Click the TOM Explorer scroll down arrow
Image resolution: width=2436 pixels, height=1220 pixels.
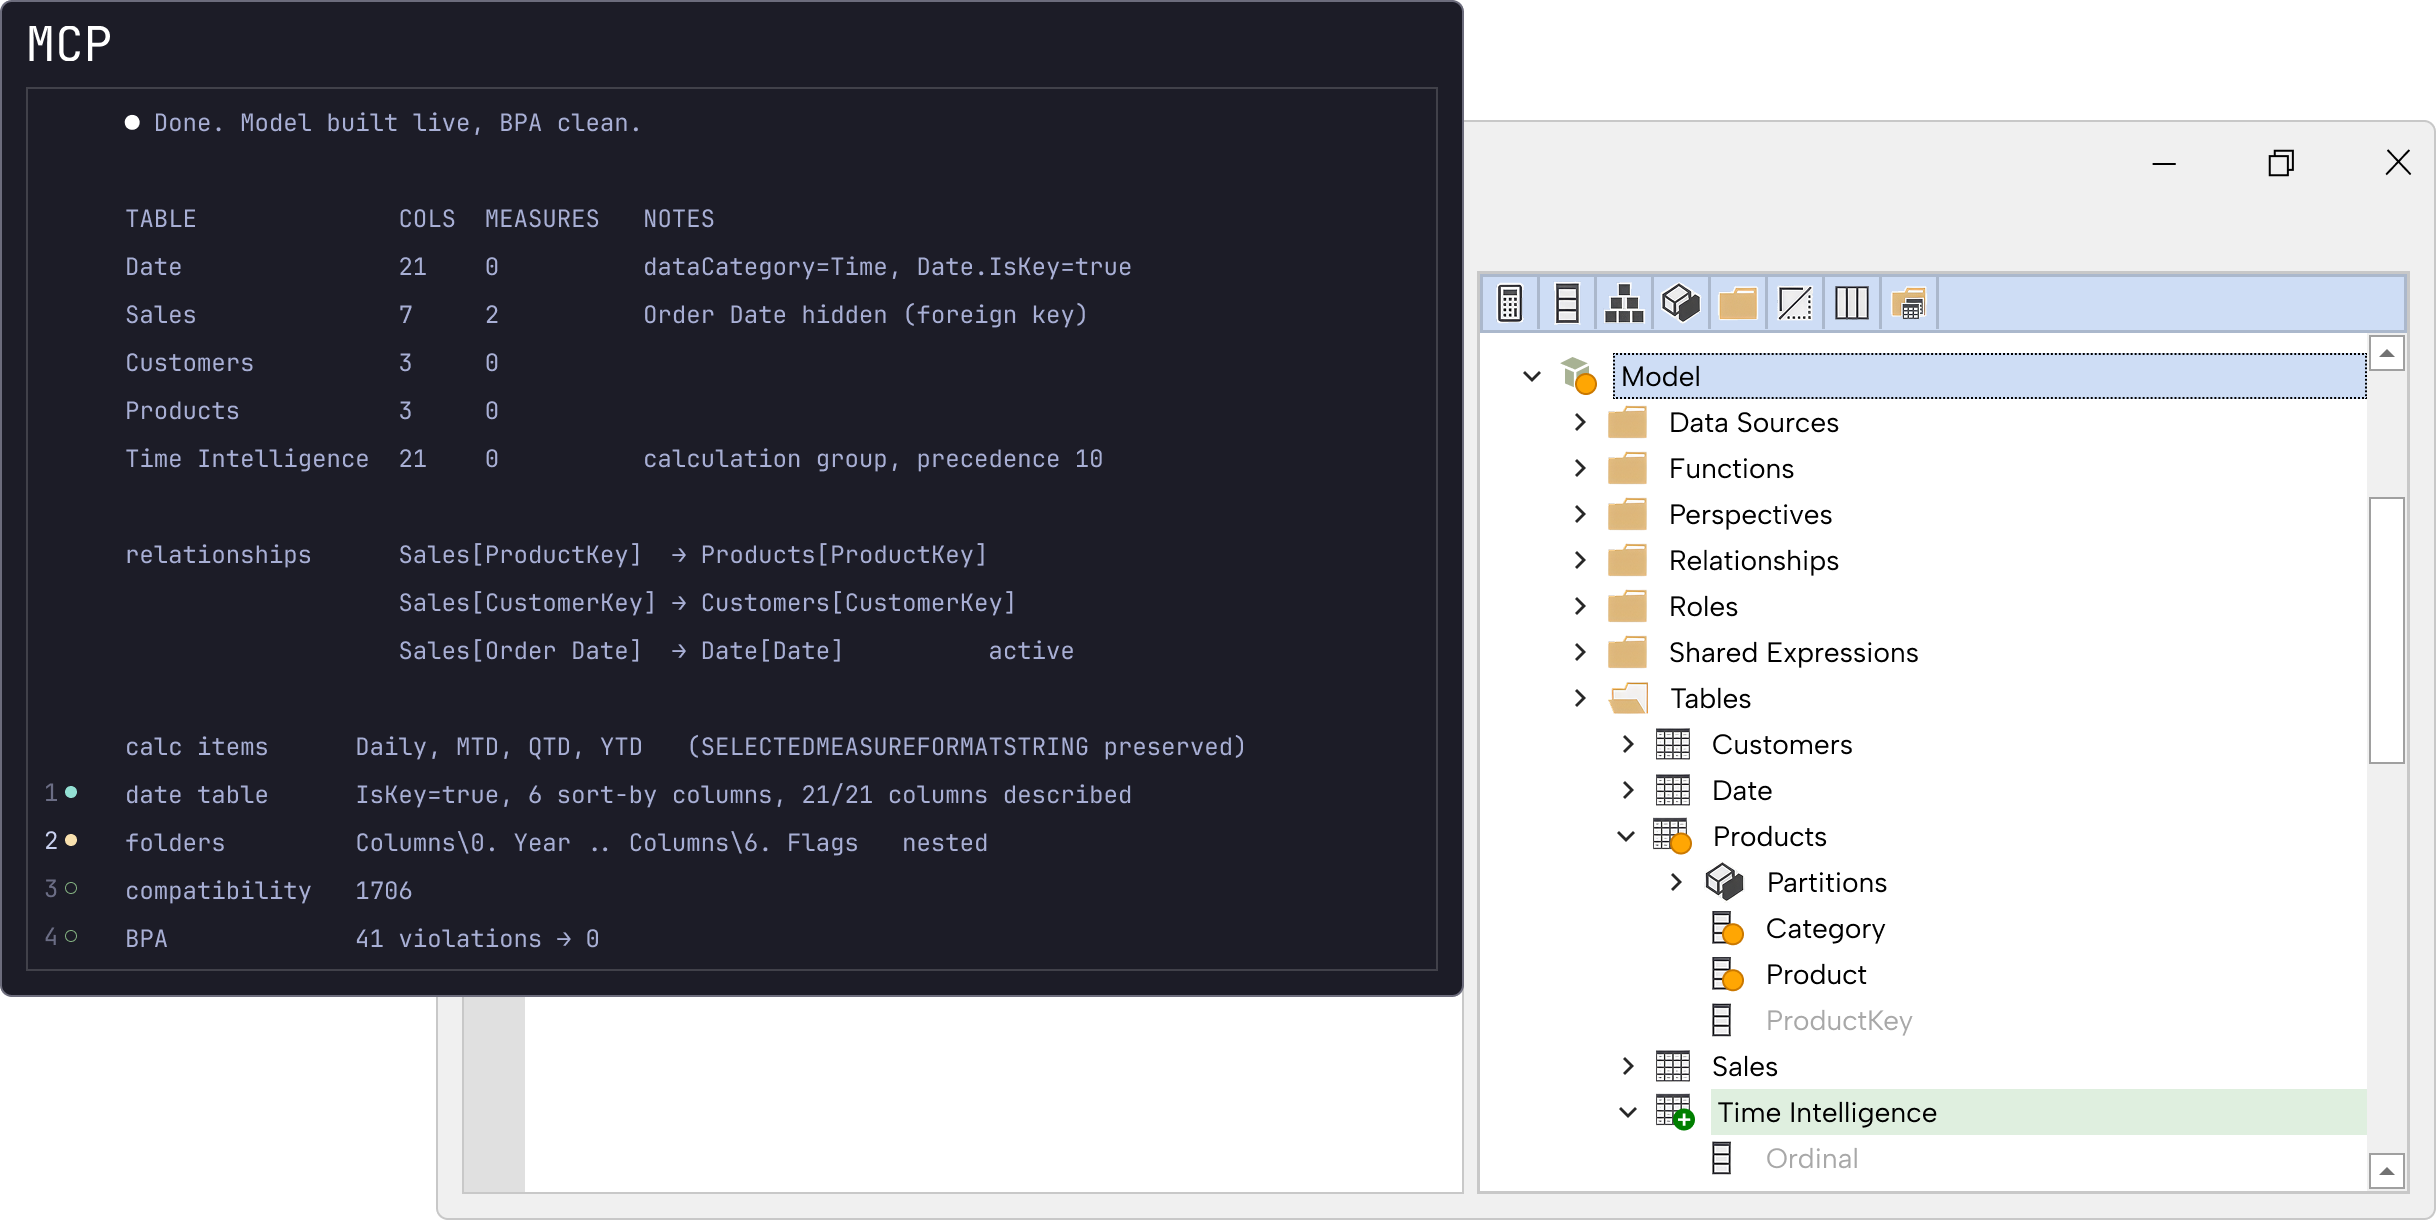tap(2387, 1171)
